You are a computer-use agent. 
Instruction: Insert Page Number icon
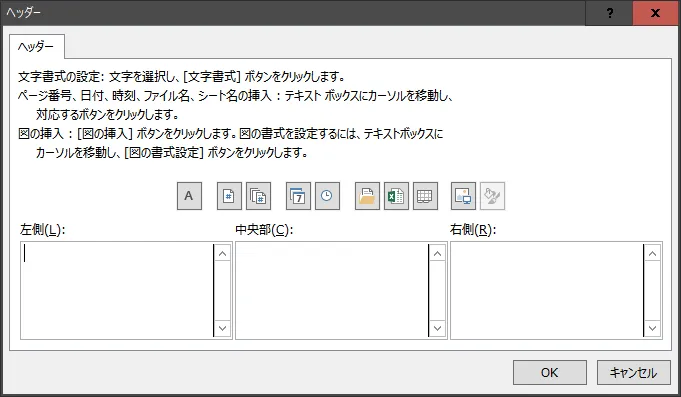[x=229, y=196]
